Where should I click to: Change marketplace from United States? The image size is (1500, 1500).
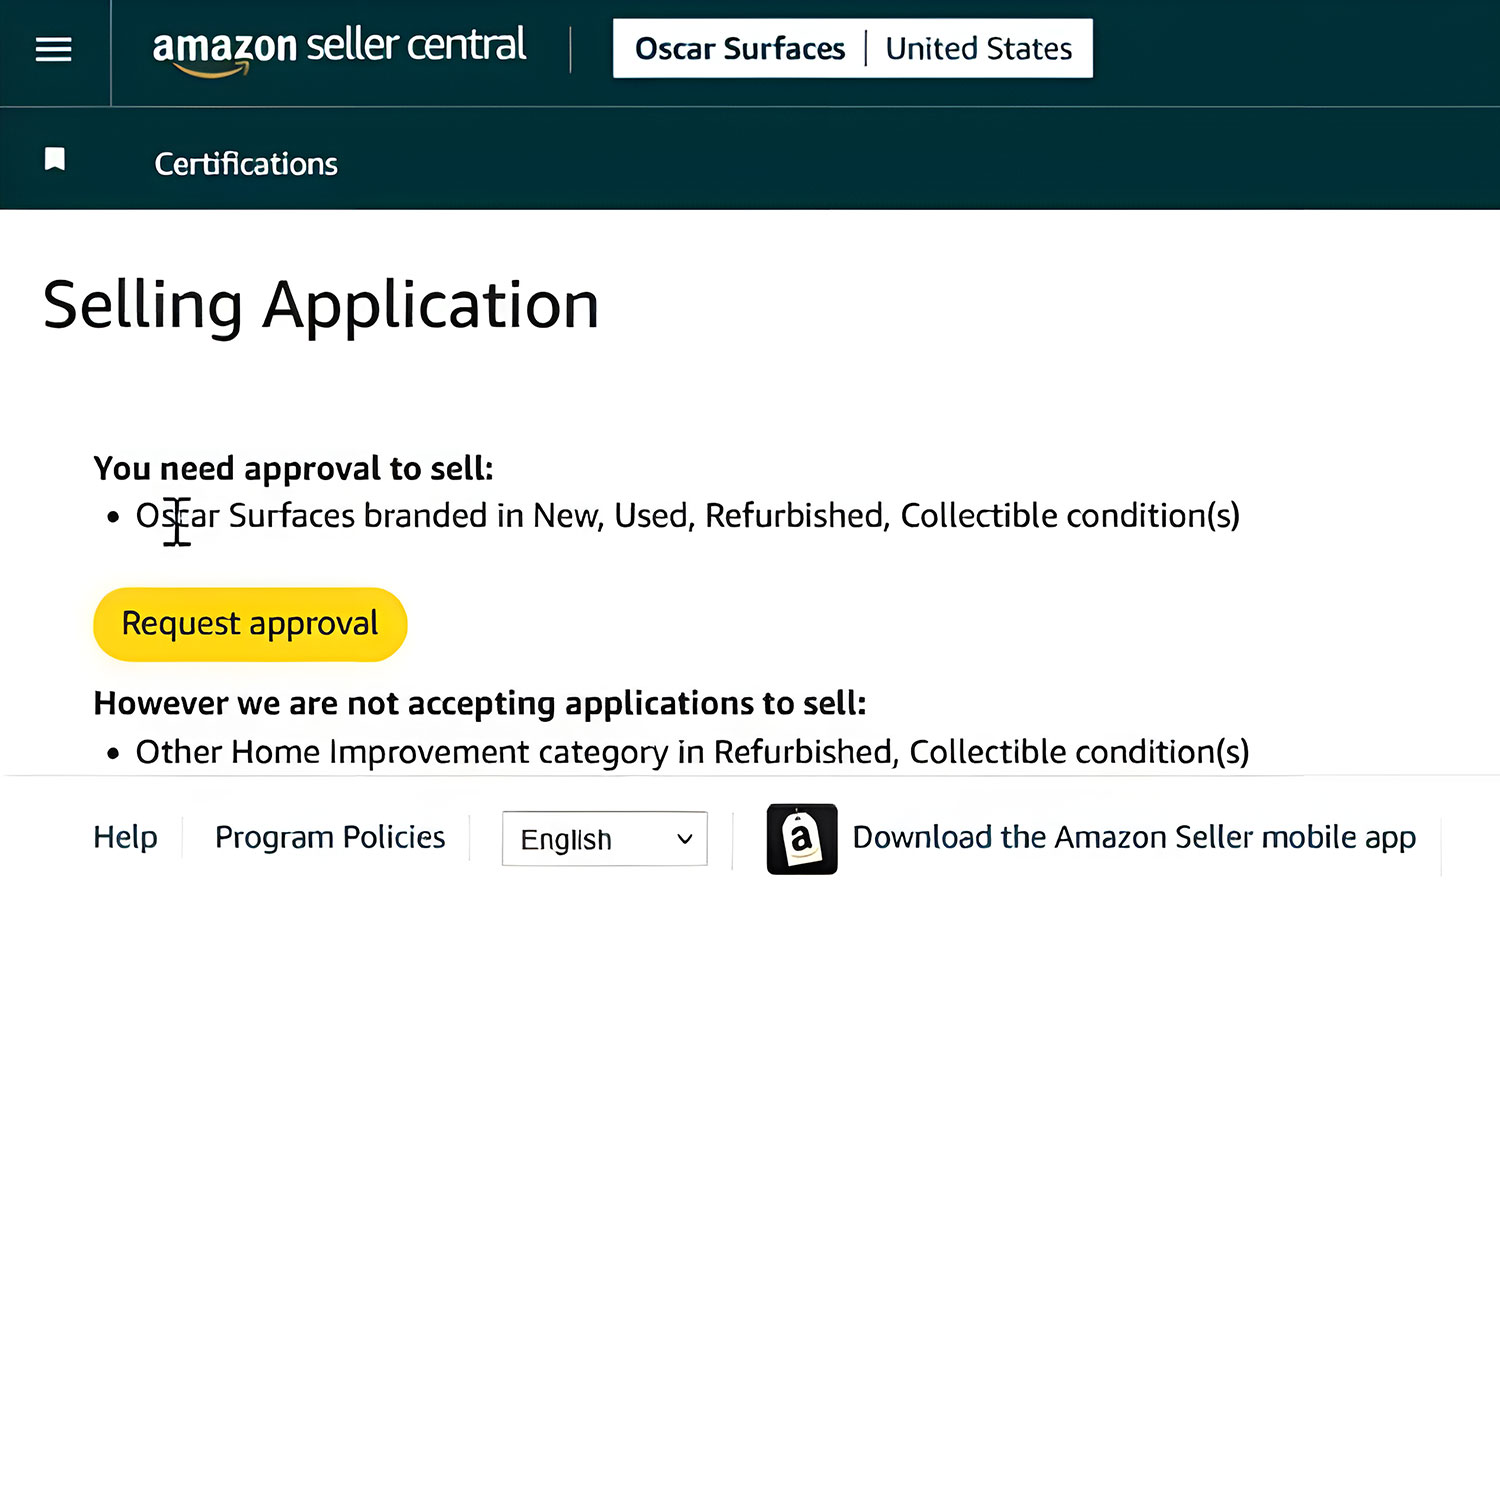978,48
